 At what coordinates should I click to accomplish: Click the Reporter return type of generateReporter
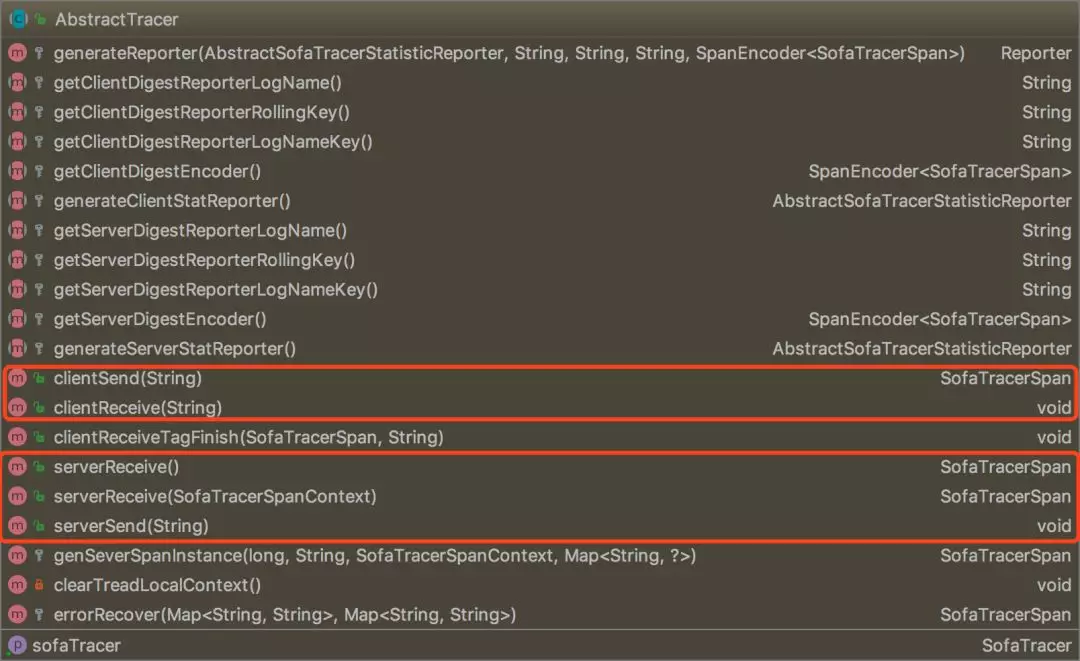click(1035, 53)
